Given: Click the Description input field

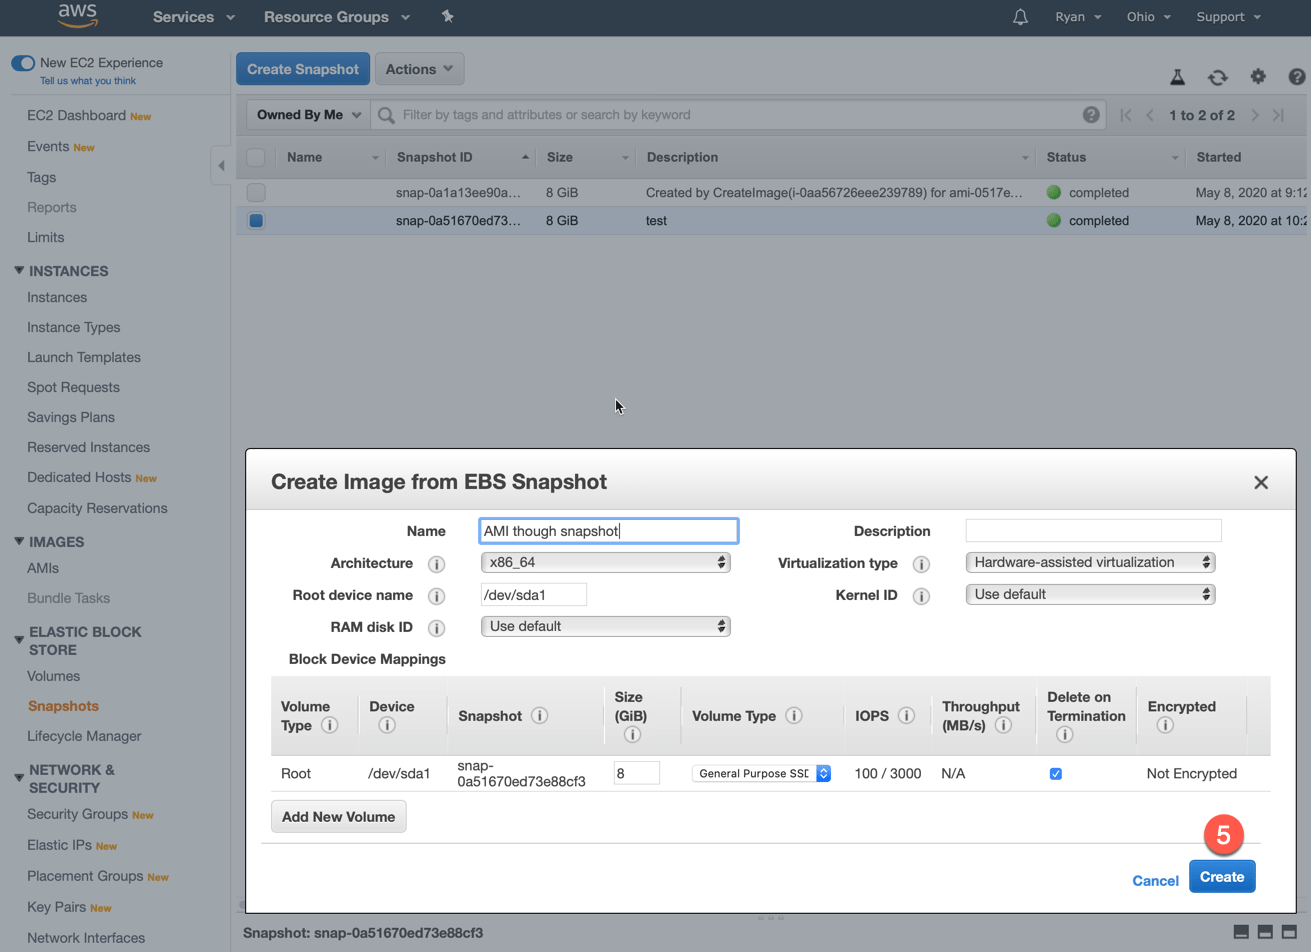Looking at the screenshot, I should (1093, 530).
